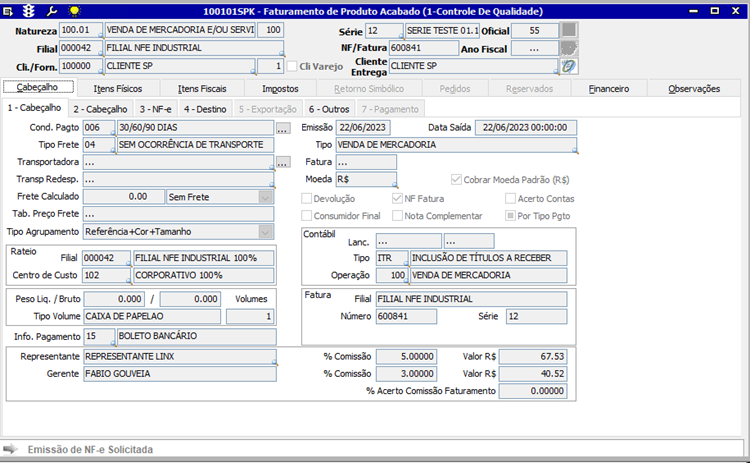Select the 3 - NF-e sub-tab

pos(156,108)
